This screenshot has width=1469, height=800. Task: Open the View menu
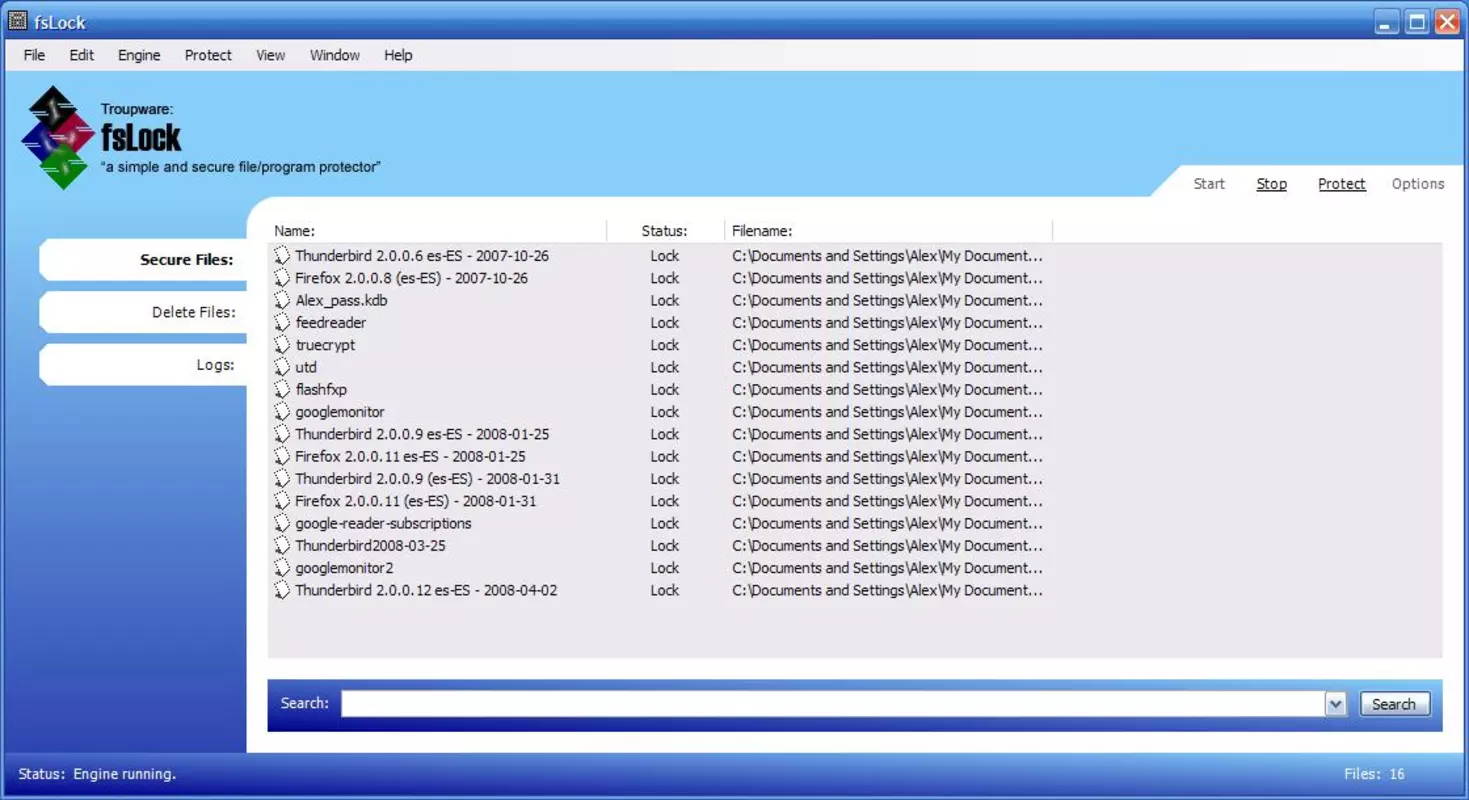[270, 55]
